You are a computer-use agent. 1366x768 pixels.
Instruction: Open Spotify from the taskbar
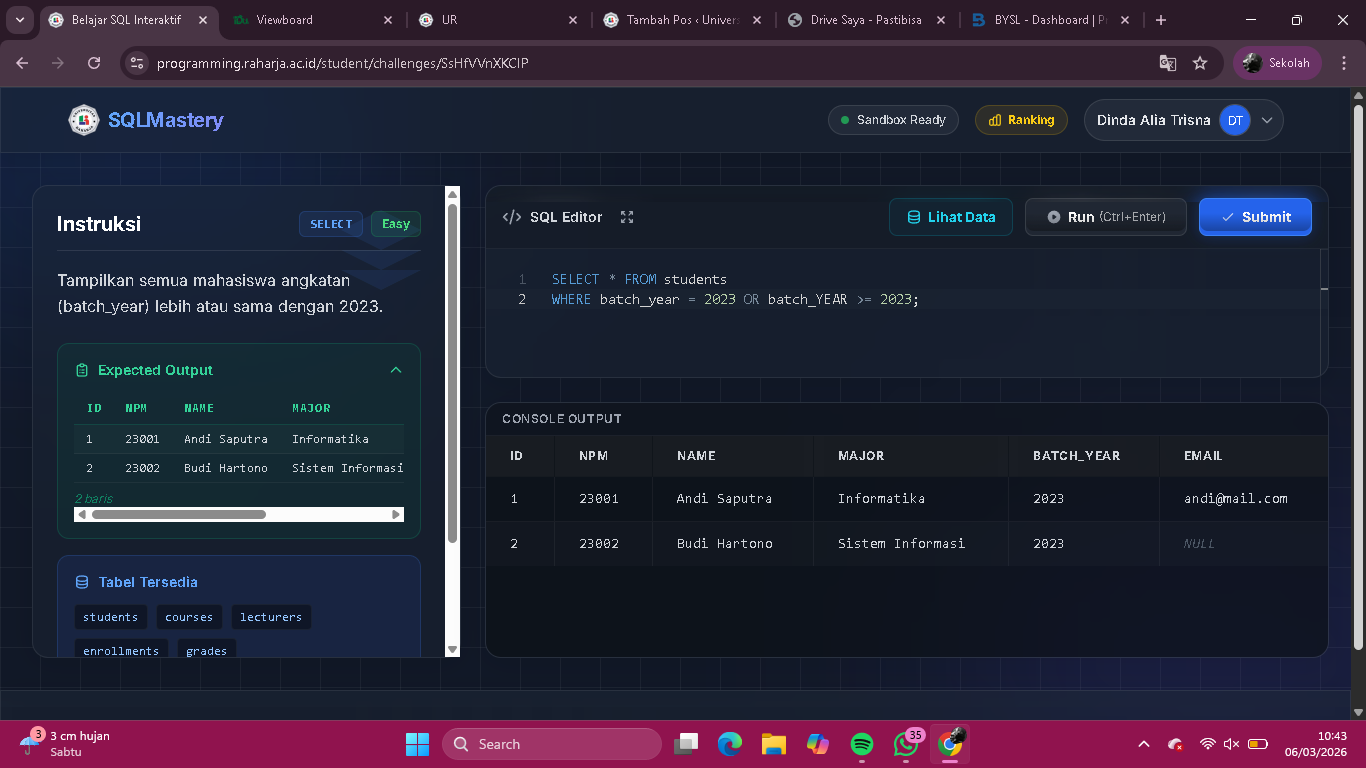[862, 744]
